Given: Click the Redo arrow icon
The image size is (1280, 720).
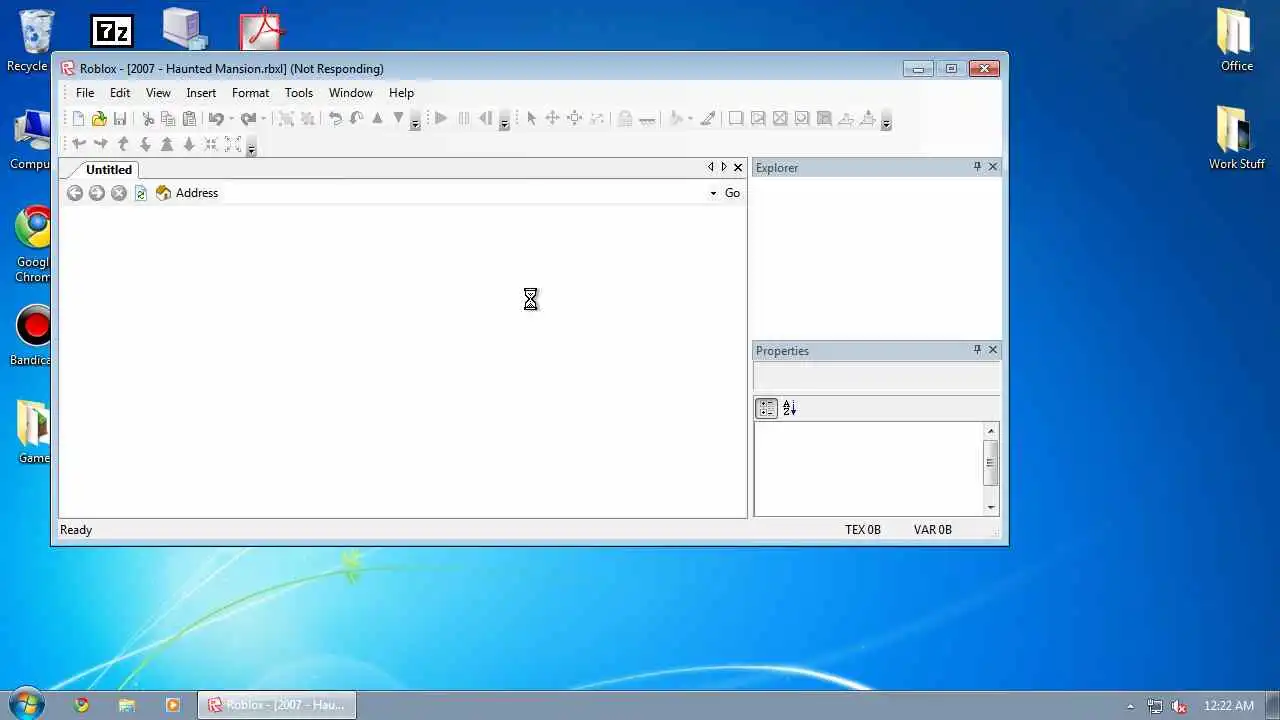Looking at the screenshot, I should 248,119.
